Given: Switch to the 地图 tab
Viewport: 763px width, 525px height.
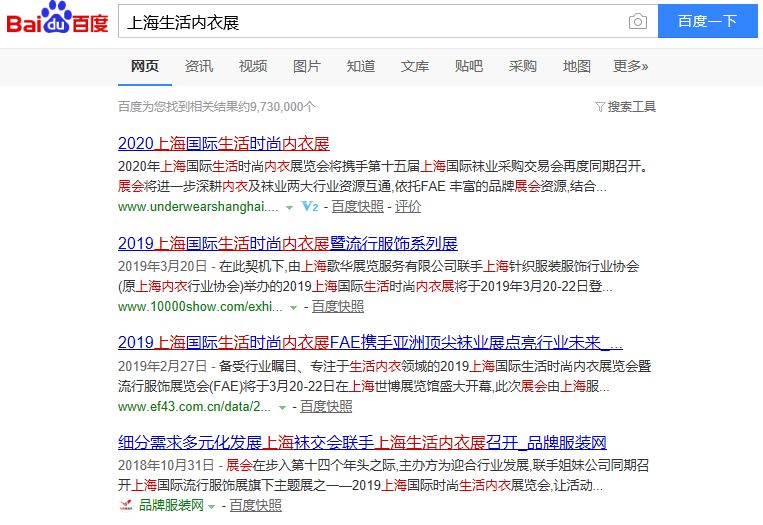Looking at the screenshot, I should coord(577,66).
